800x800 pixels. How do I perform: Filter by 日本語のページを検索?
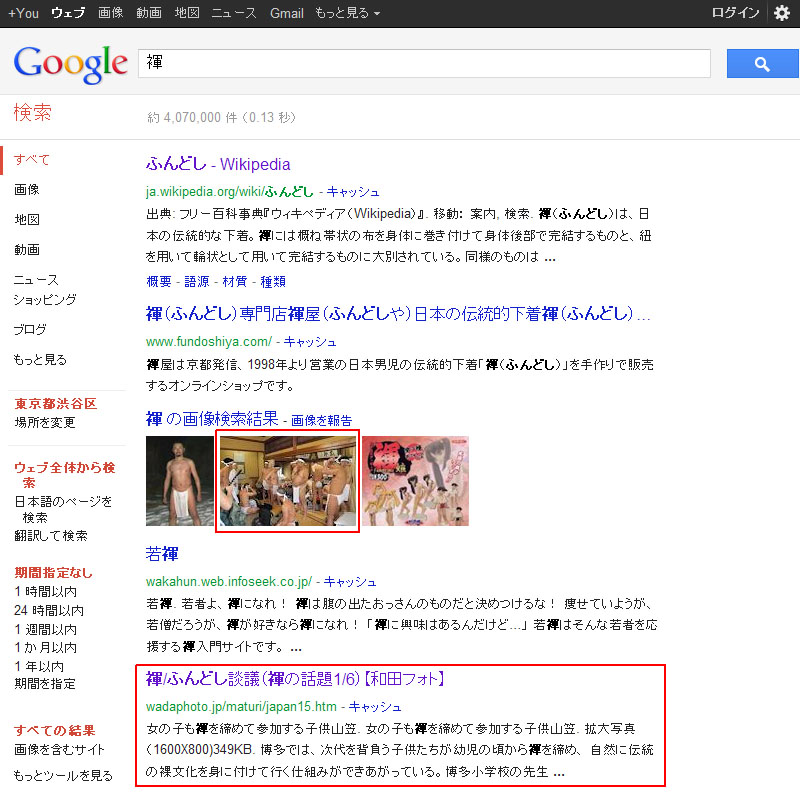(x=63, y=509)
